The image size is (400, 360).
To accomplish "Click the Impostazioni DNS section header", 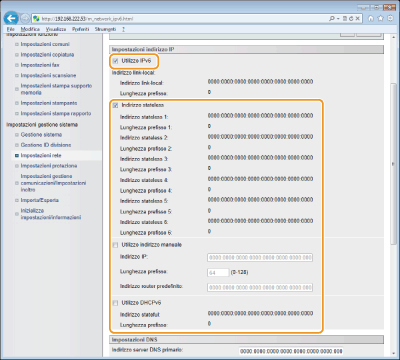I will click(x=247, y=340).
